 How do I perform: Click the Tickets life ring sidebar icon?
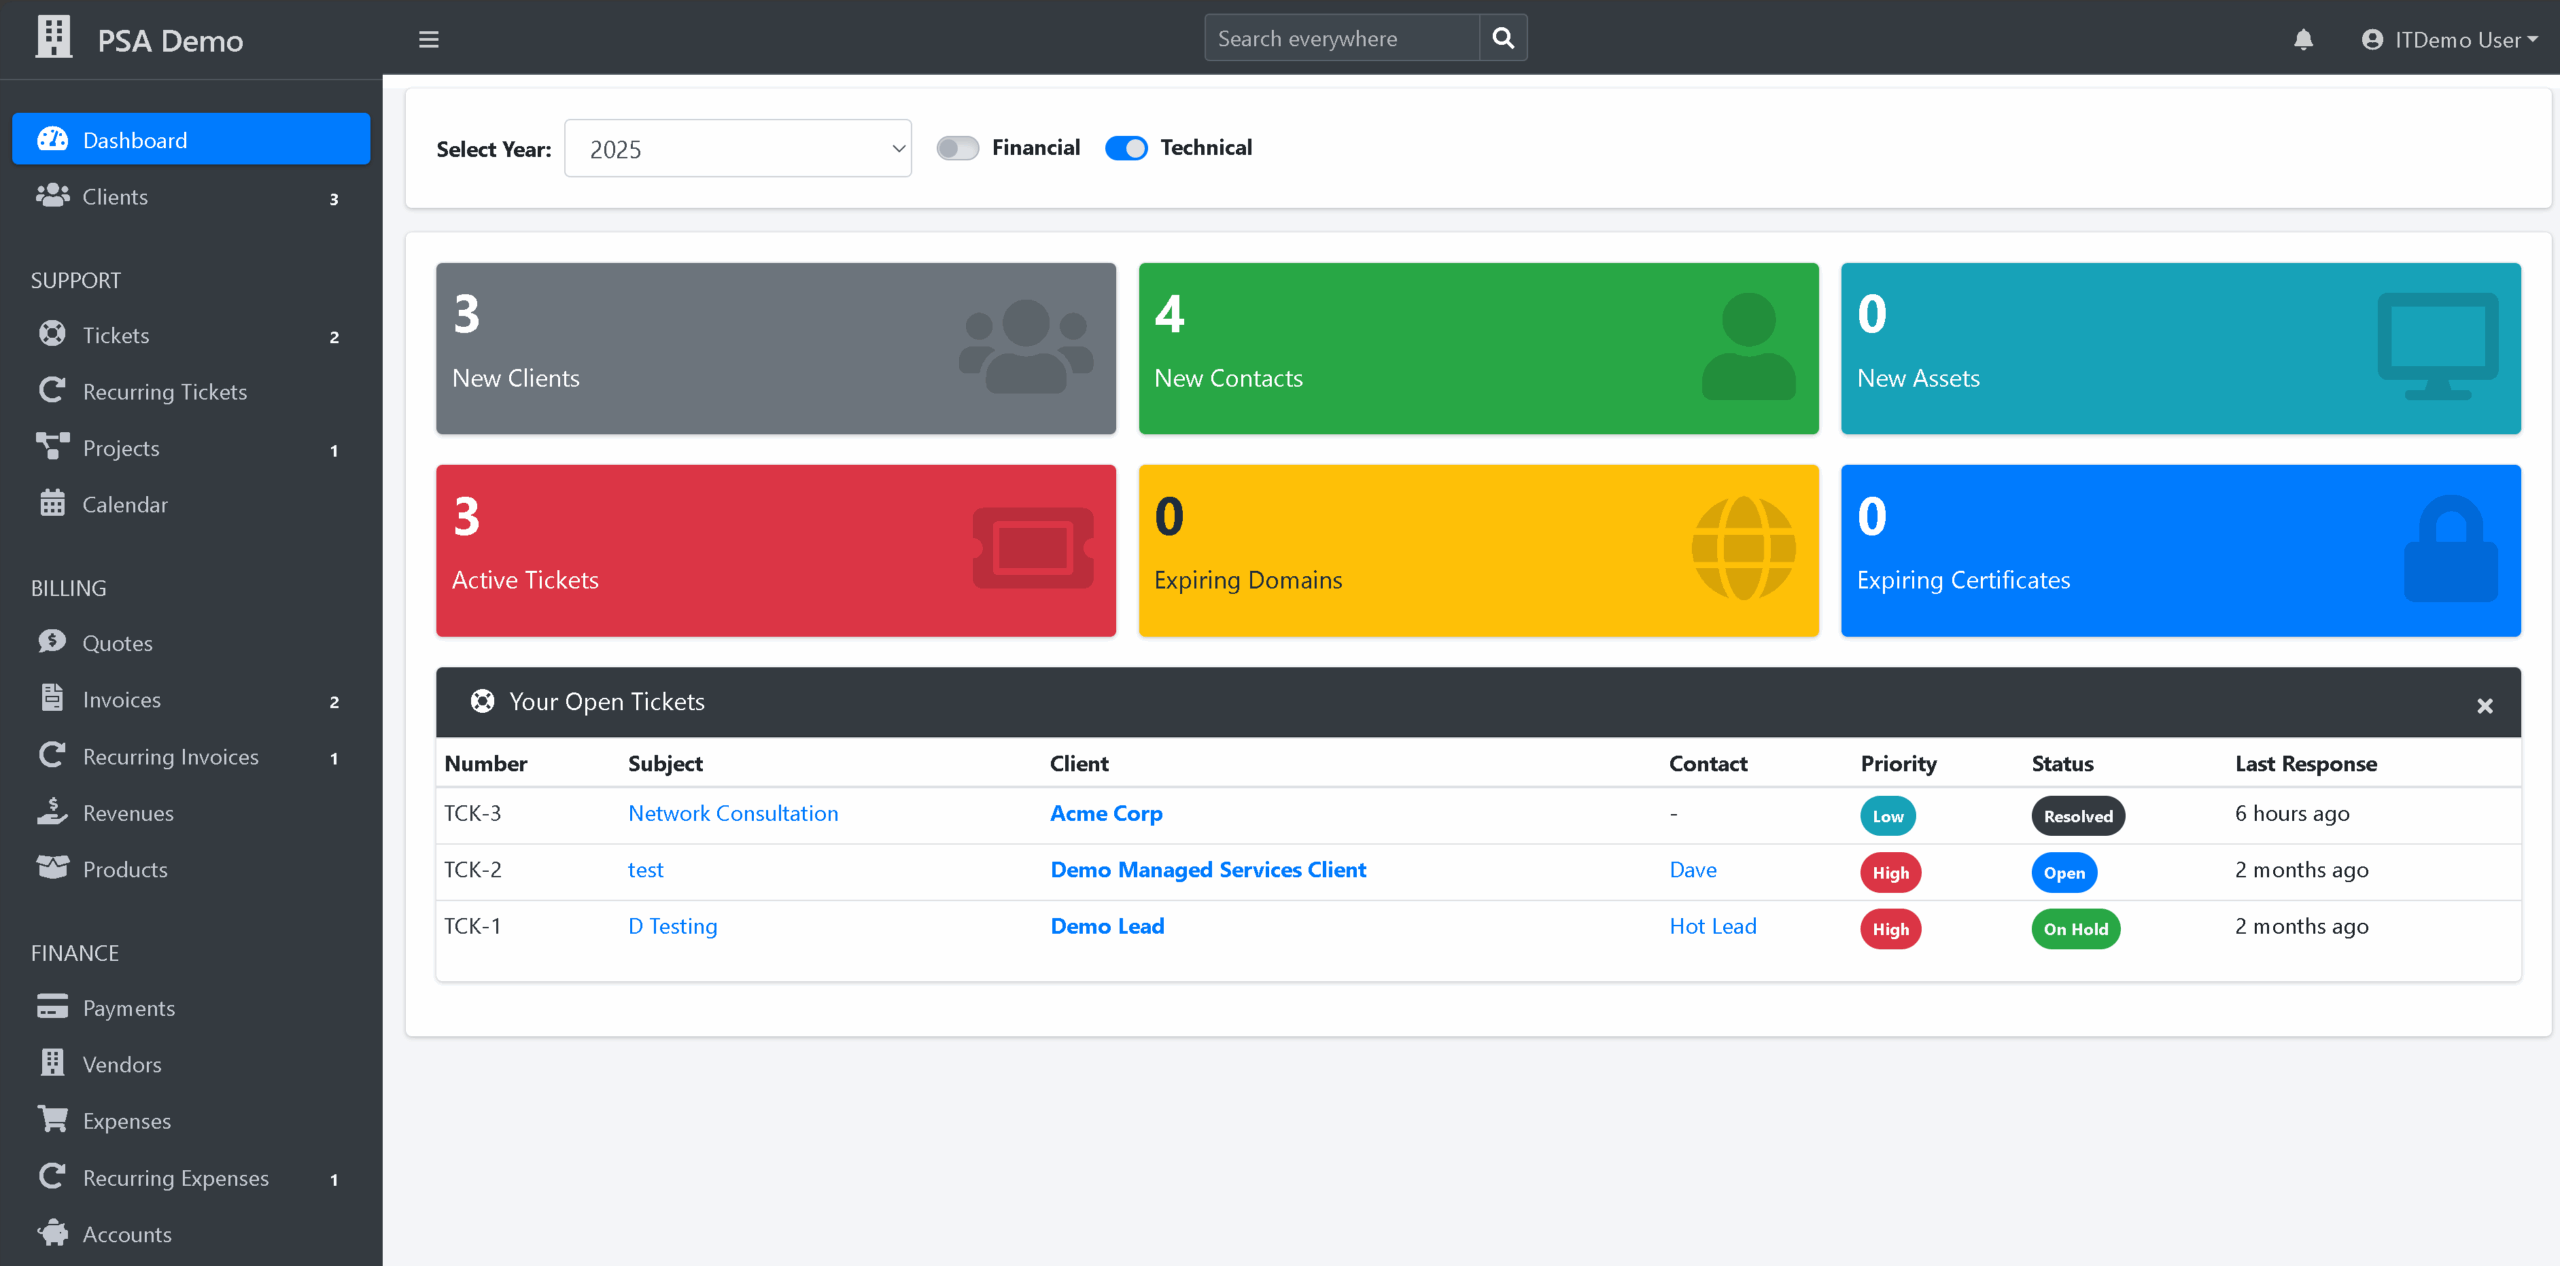coord(52,334)
